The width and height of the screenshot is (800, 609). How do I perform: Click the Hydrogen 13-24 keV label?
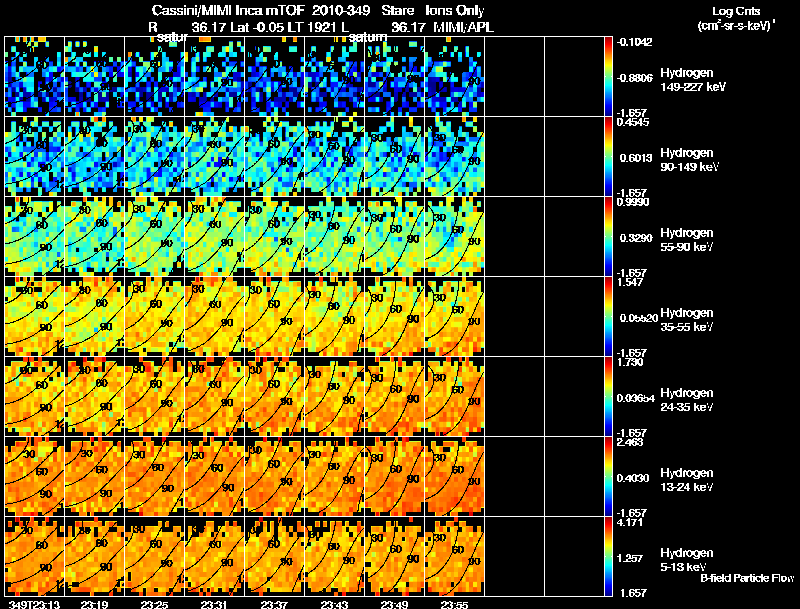coord(687,480)
